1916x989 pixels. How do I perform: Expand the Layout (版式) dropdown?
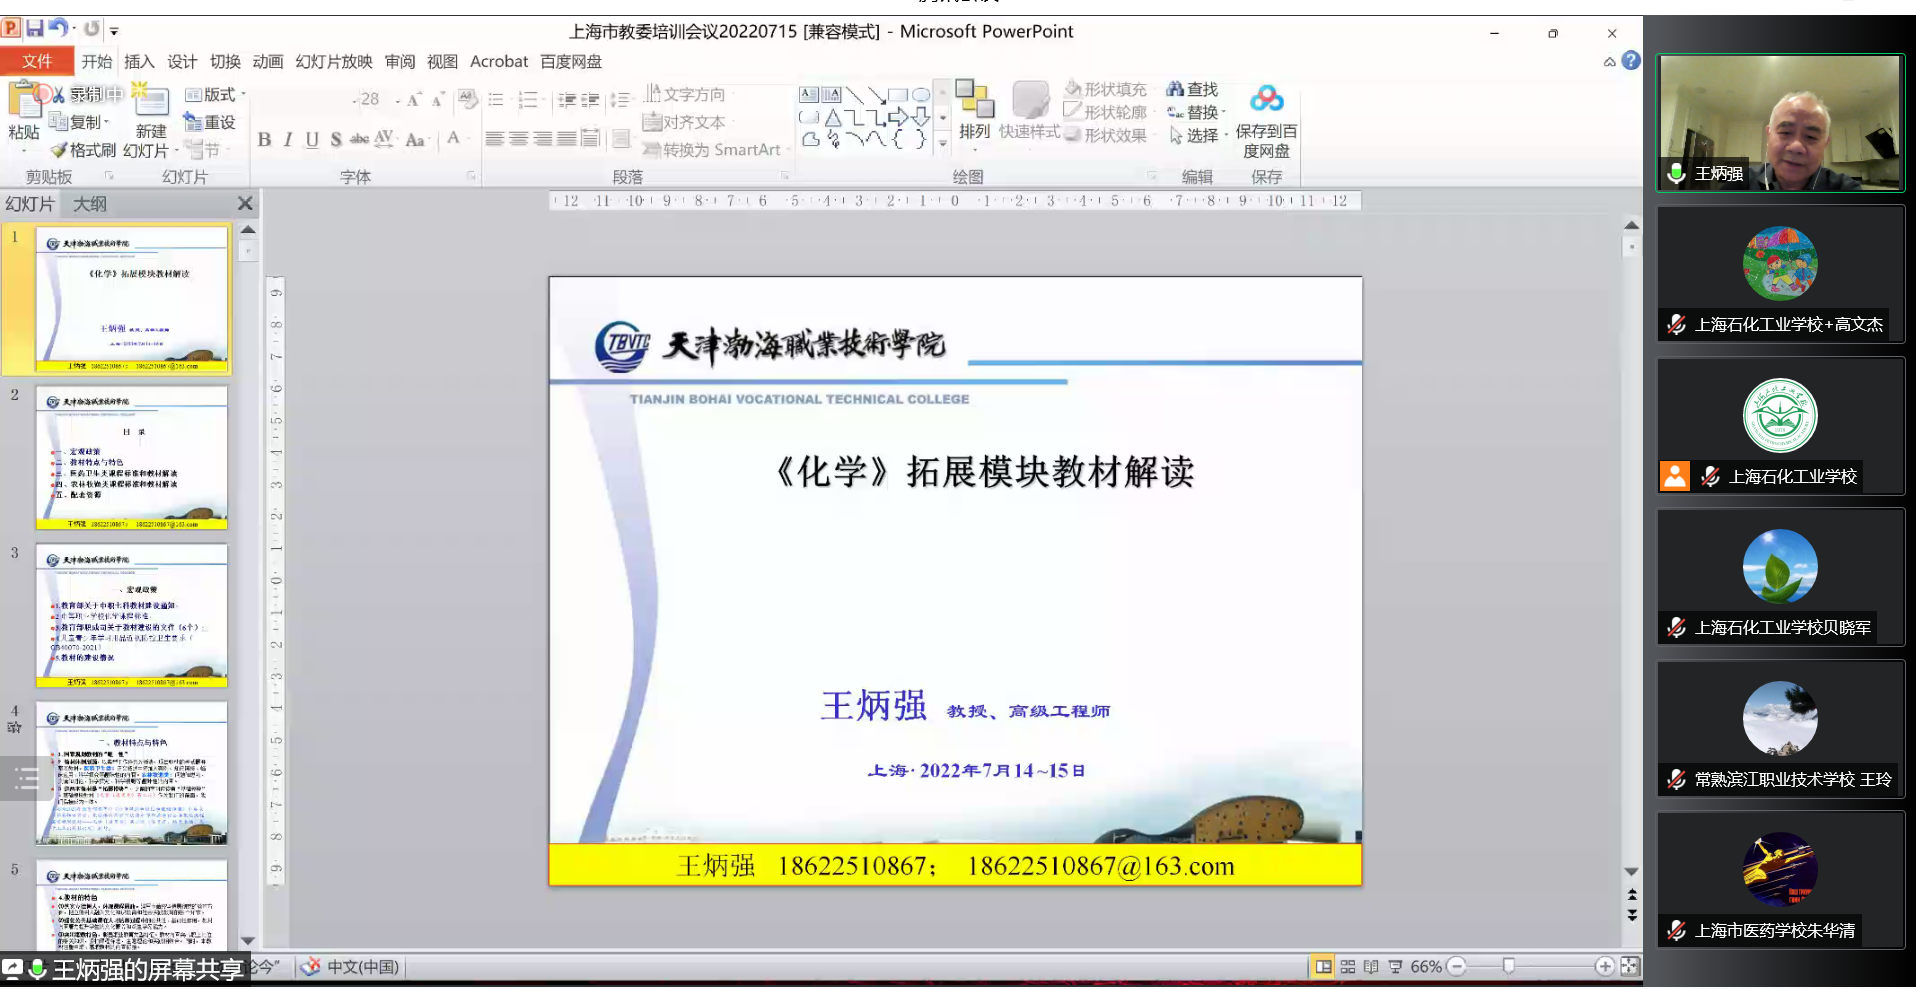pyautogui.click(x=217, y=94)
